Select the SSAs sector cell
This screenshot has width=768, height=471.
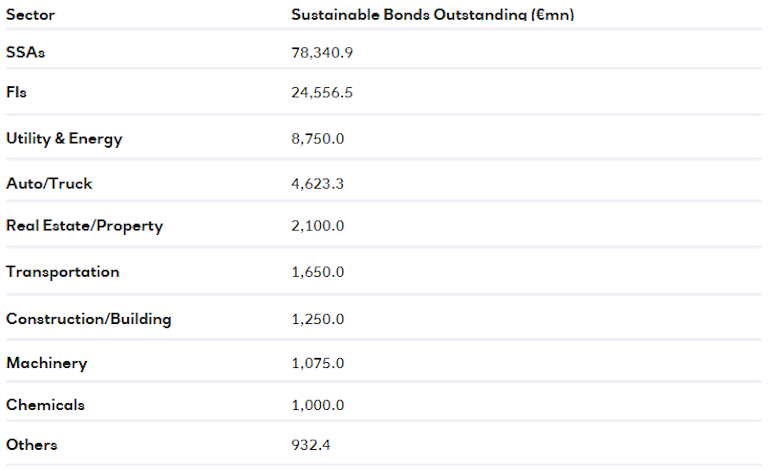click(26, 52)
